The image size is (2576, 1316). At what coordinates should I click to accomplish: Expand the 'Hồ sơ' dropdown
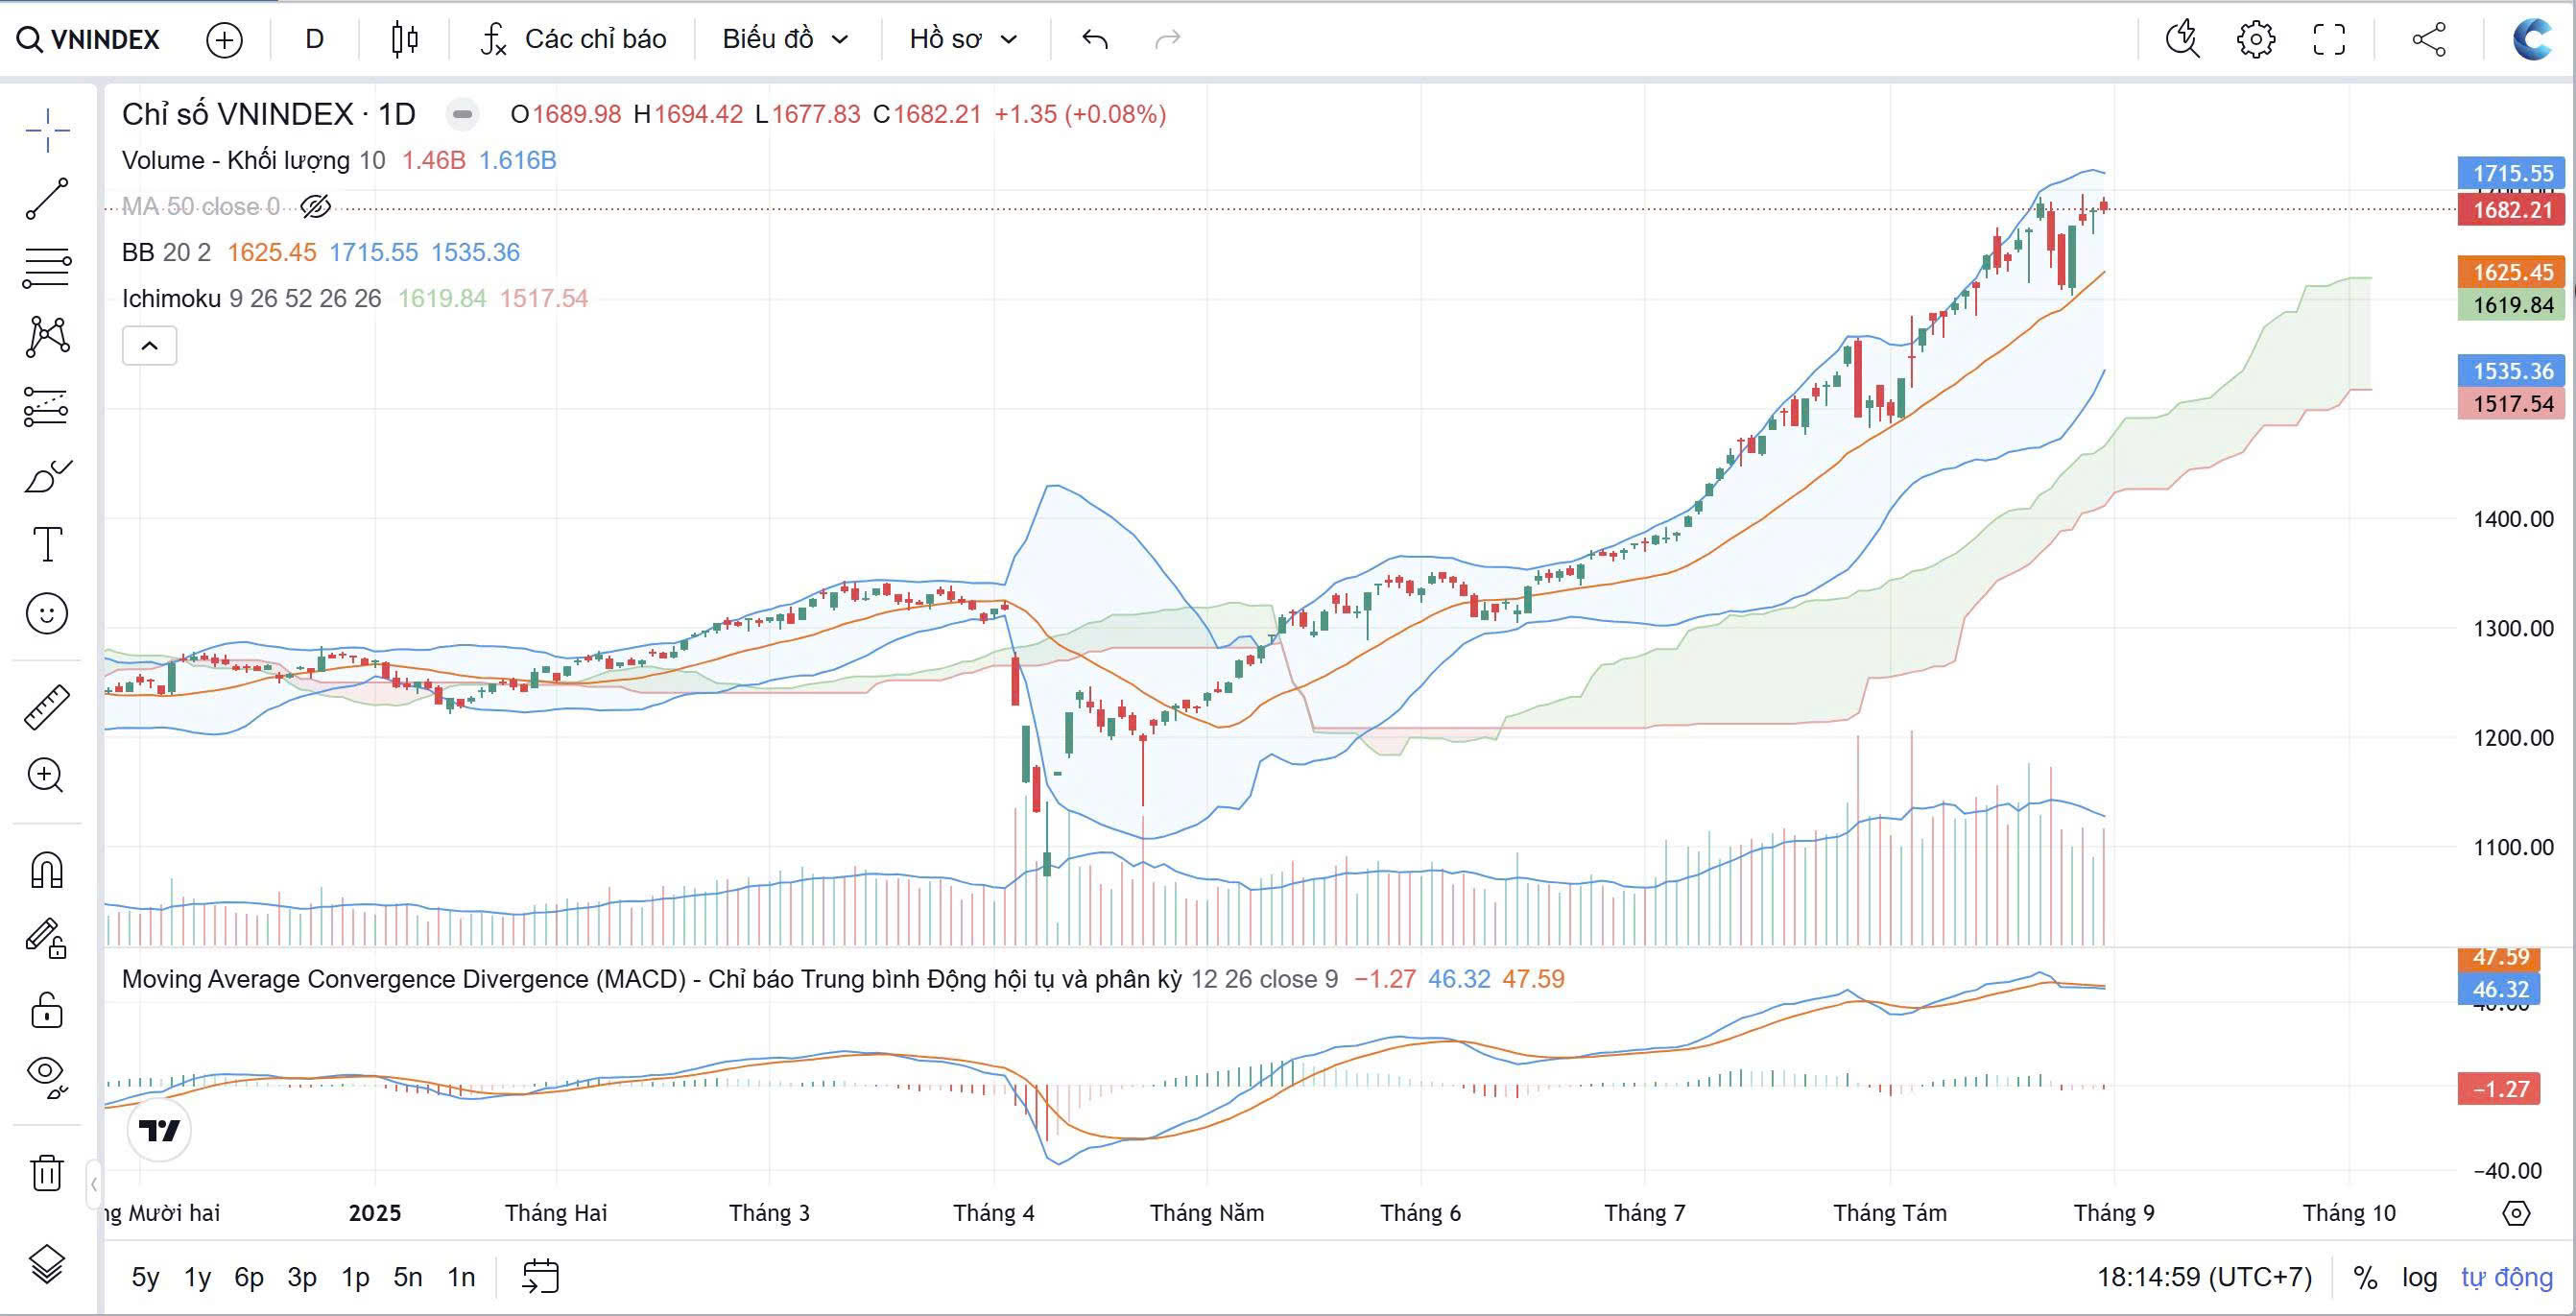[963, 39]
